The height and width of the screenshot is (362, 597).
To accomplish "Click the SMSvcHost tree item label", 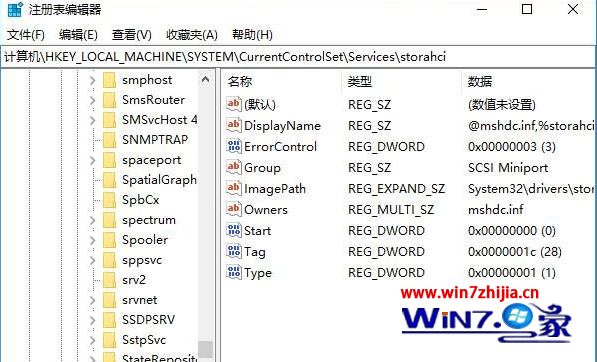I will pos(160,120).
